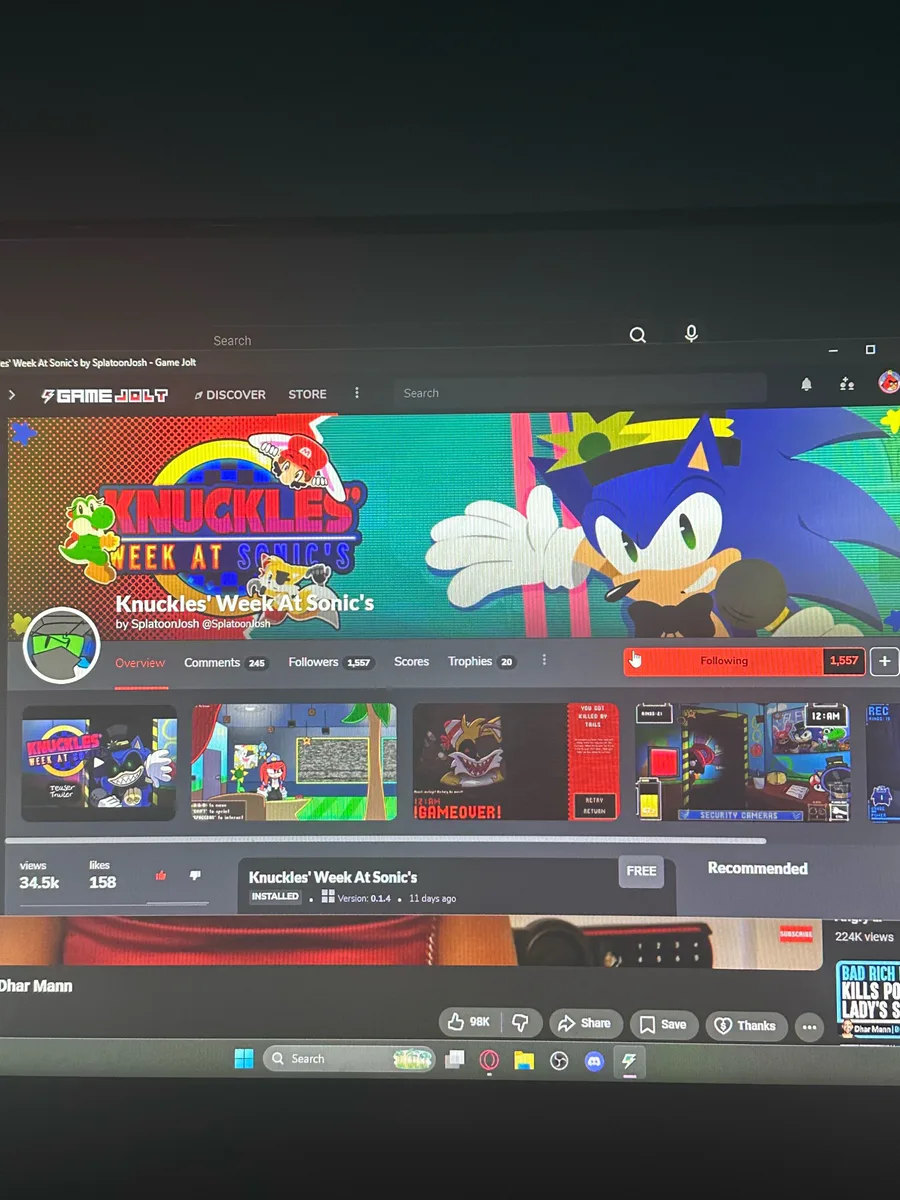This screenshot has height=1200, width=900.
Task: Open the Store page
Action: coord(307,395)
